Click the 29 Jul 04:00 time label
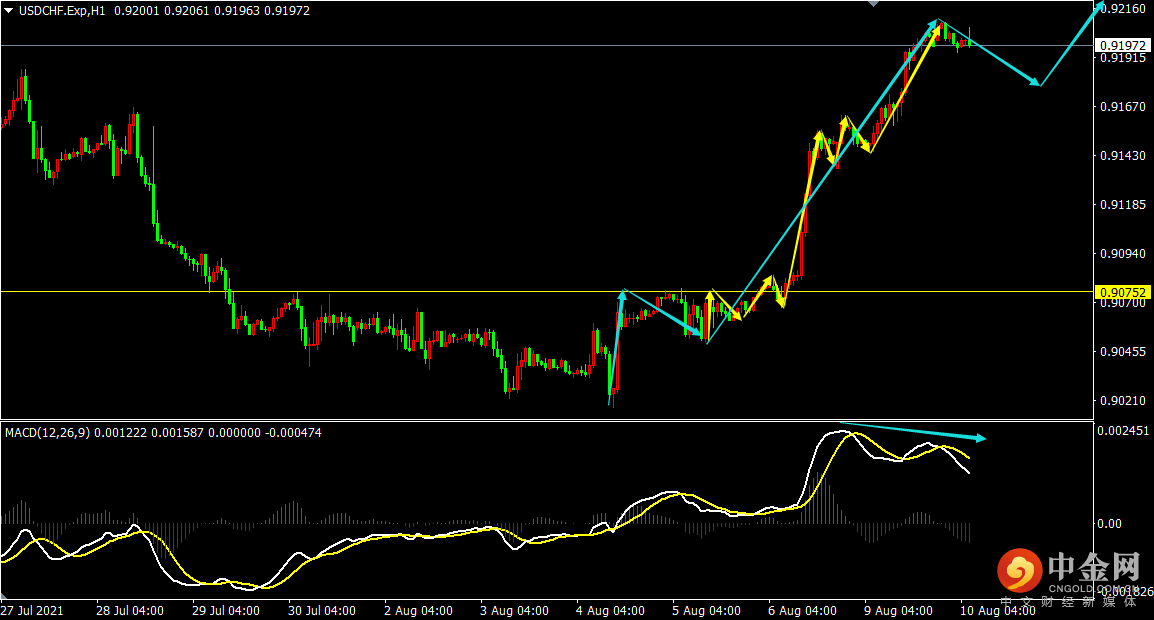The height and width of the screenshot is (620, 1154). coord(226,610)
